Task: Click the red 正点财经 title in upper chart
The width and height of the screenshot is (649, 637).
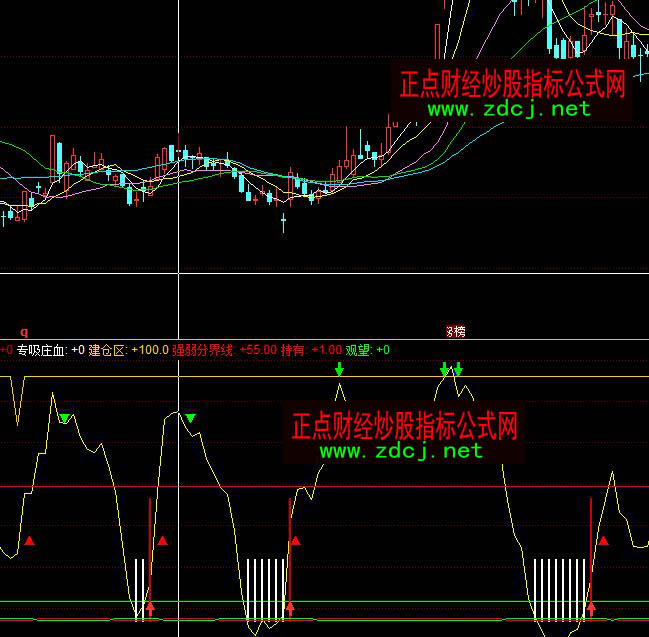Action: 512,84
